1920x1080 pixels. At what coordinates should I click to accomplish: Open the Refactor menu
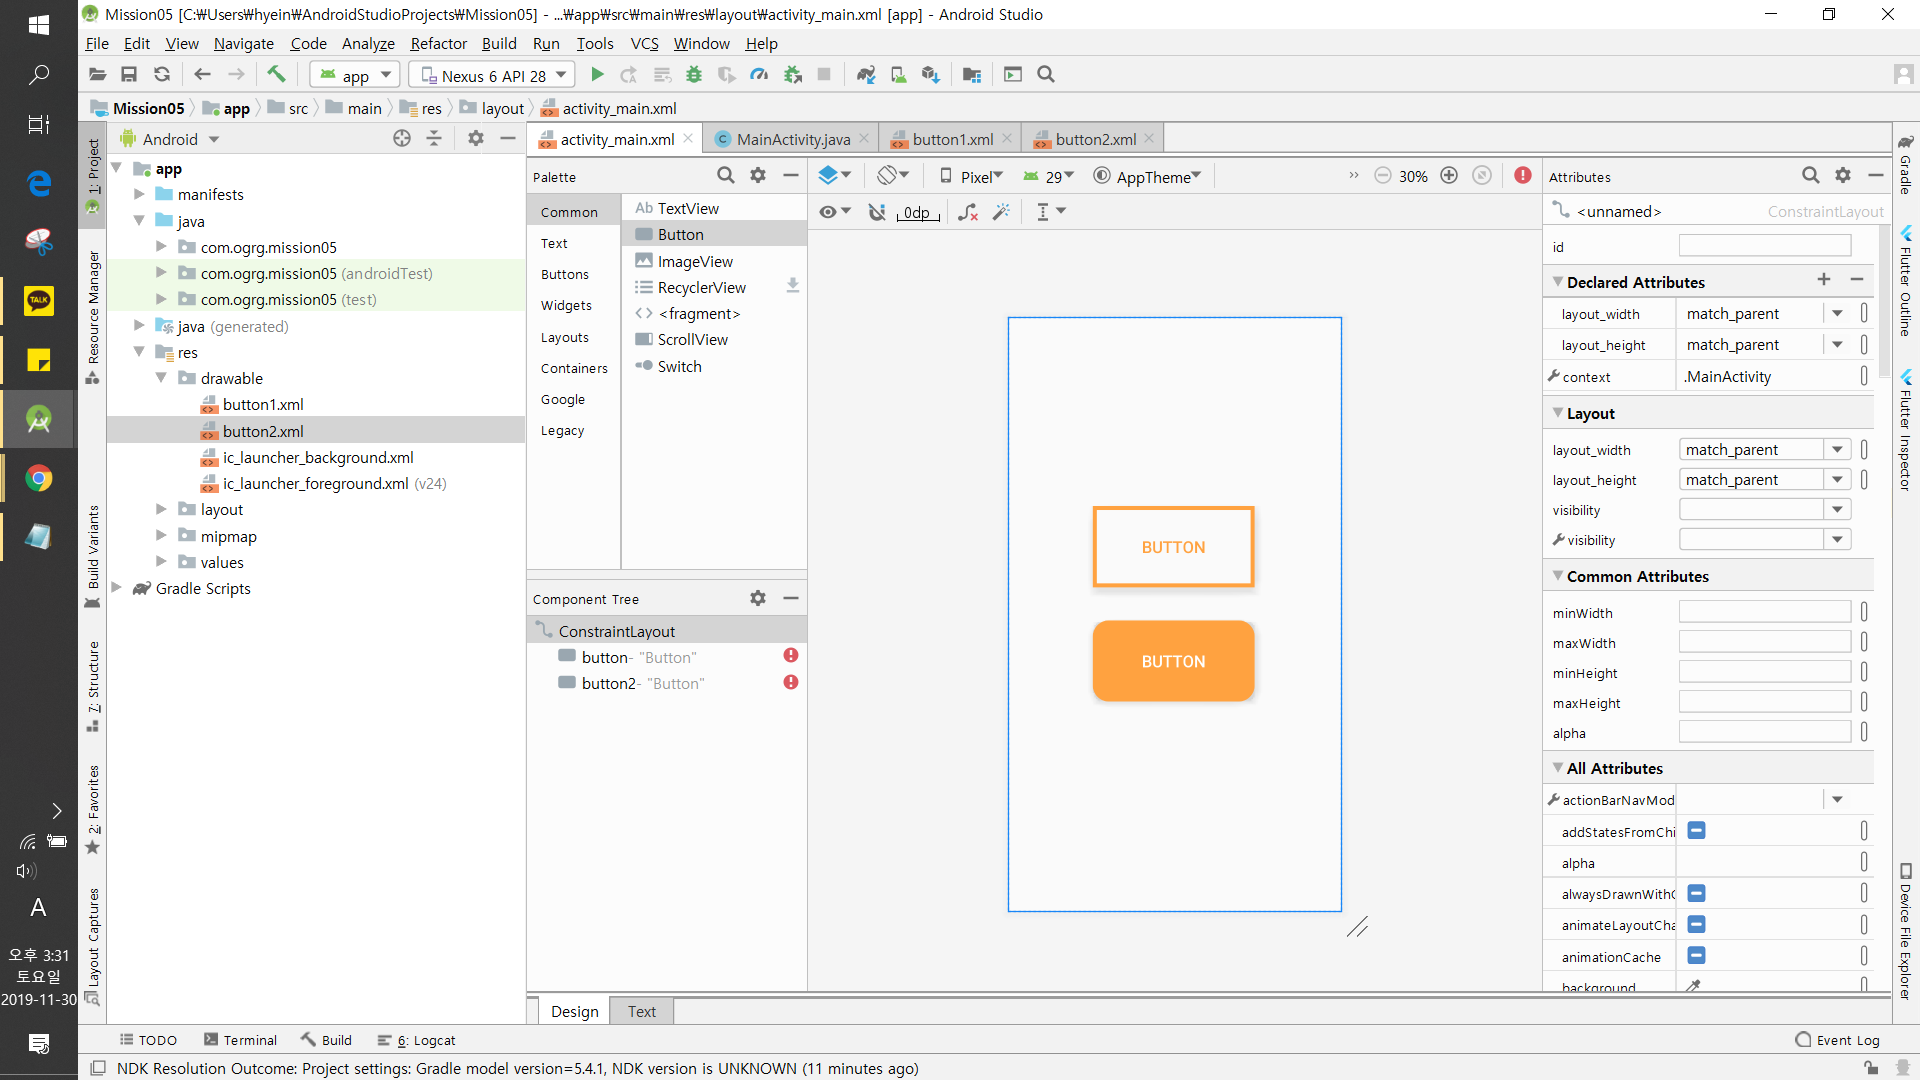pyautogui.click(x=438, y=44)
